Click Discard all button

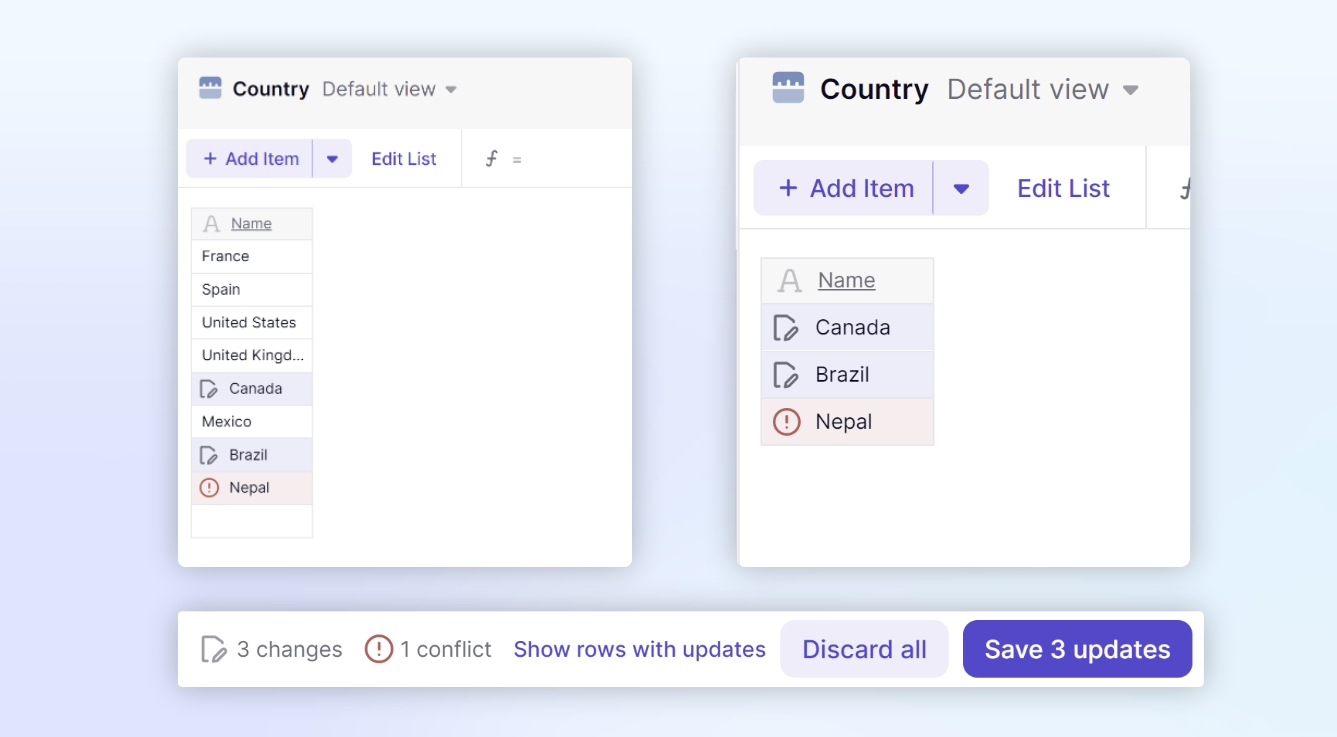864,649
